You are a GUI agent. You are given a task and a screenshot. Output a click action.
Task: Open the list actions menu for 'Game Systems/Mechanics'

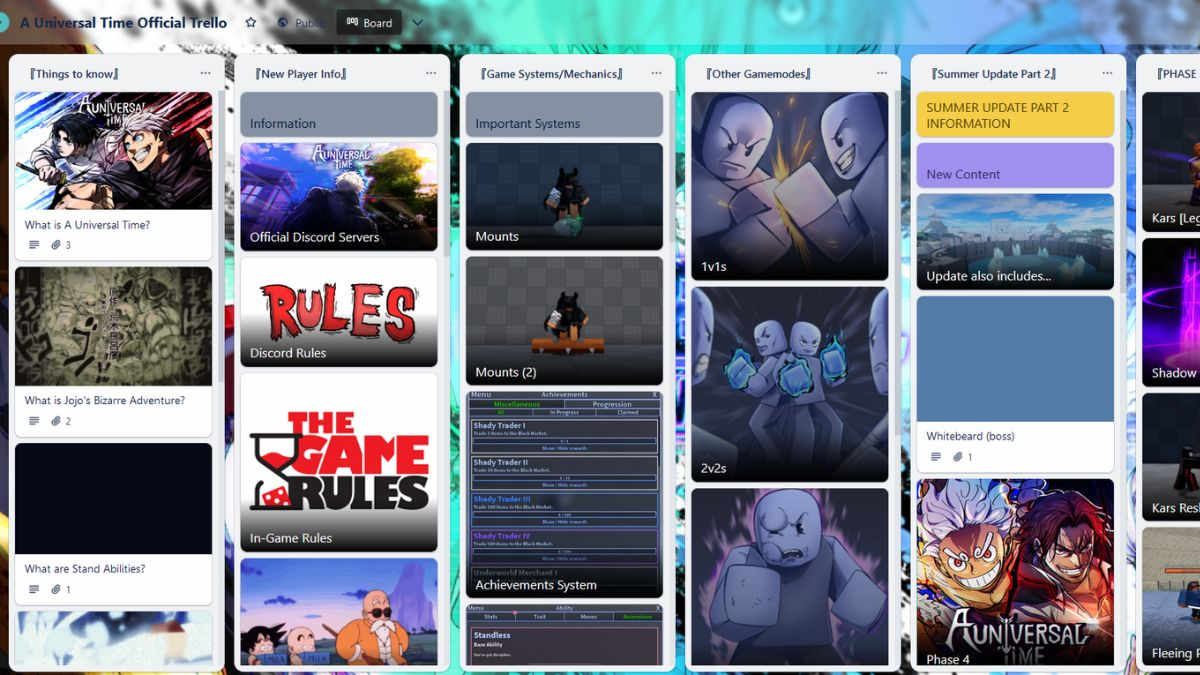point(656,72)
